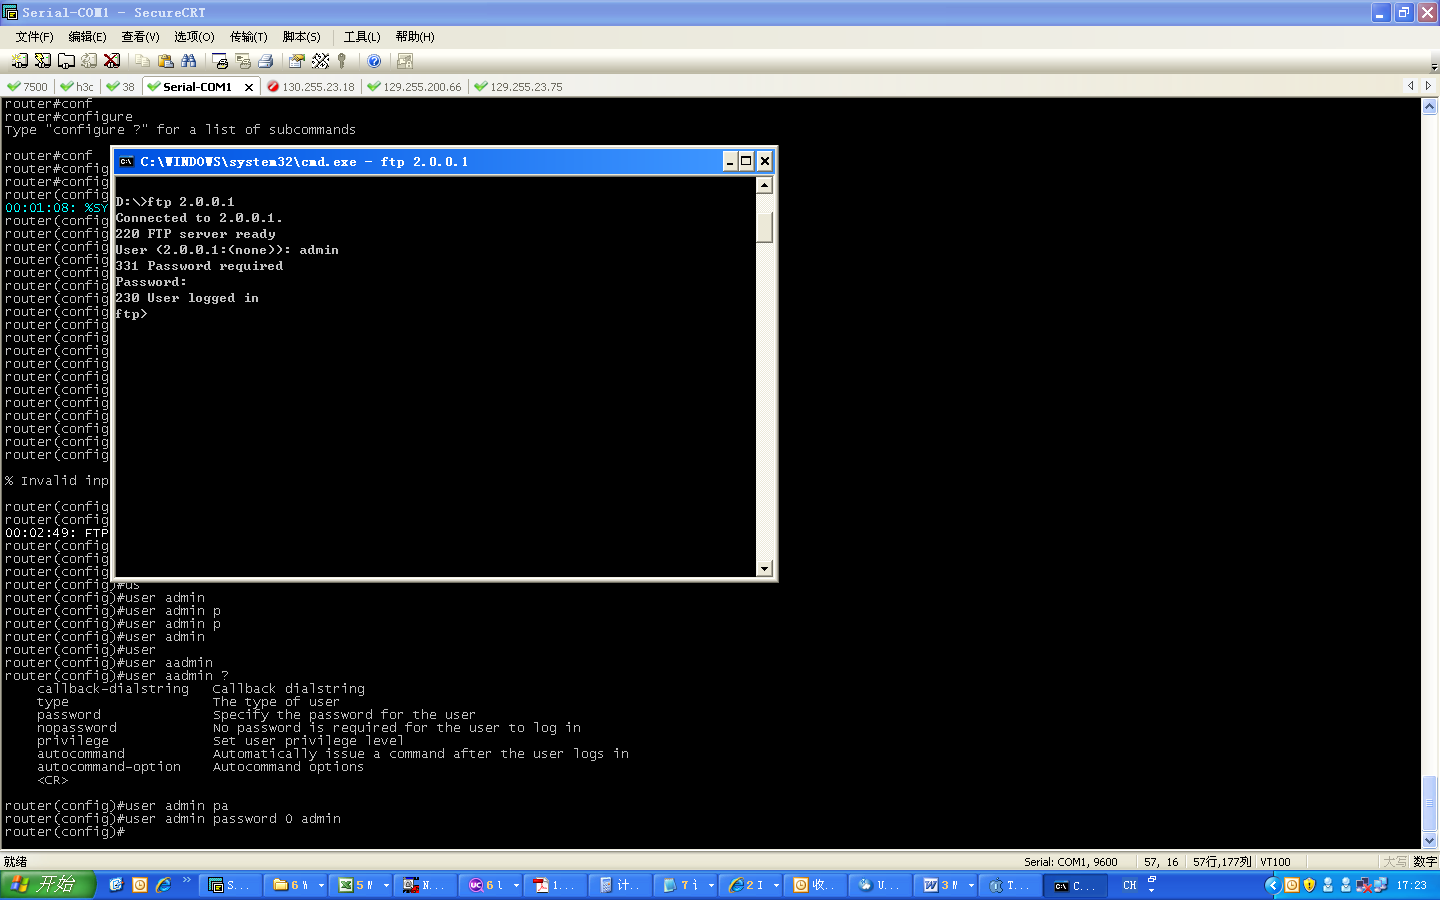Click the Print printer icon
Image resolution: width=1440 pixels, height=900 pixels.
coord(265,61)
